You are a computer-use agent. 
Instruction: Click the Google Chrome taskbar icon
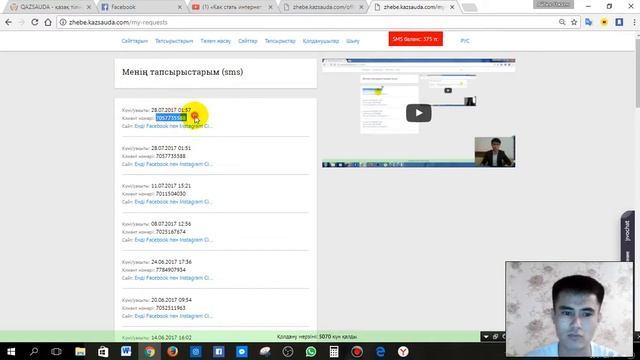click(149, 351)
